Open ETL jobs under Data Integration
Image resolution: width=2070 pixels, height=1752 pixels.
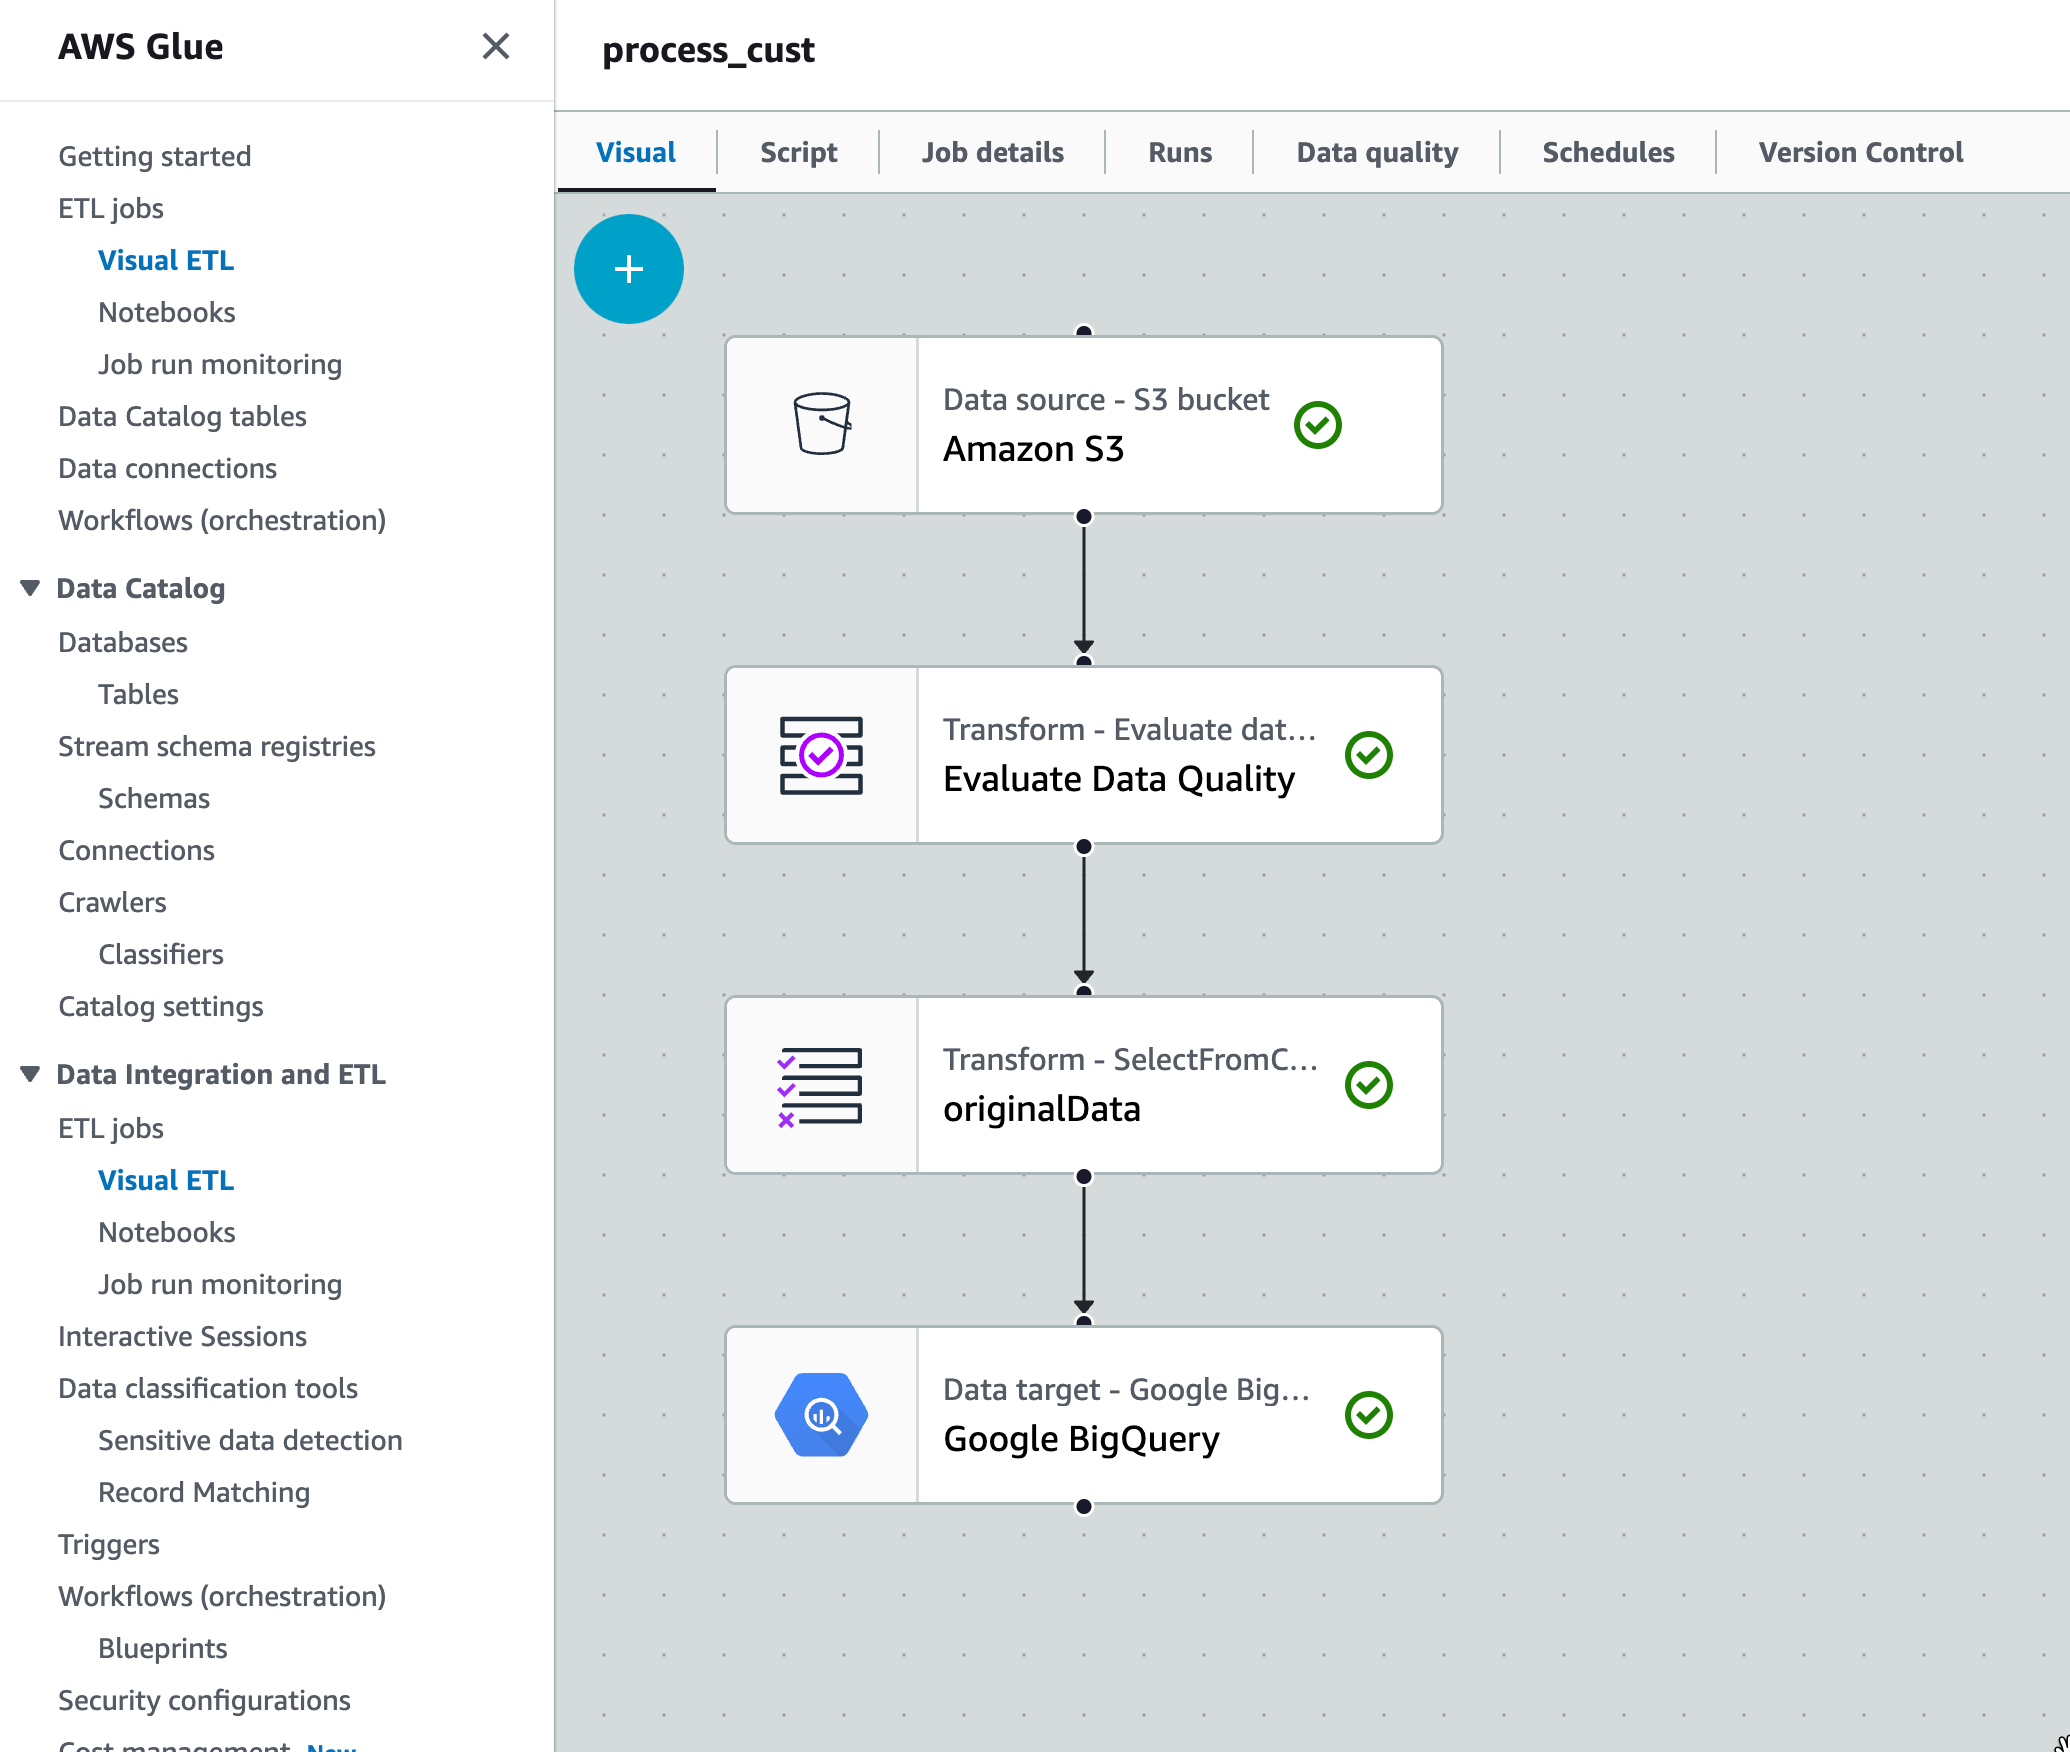(111, 1128)
